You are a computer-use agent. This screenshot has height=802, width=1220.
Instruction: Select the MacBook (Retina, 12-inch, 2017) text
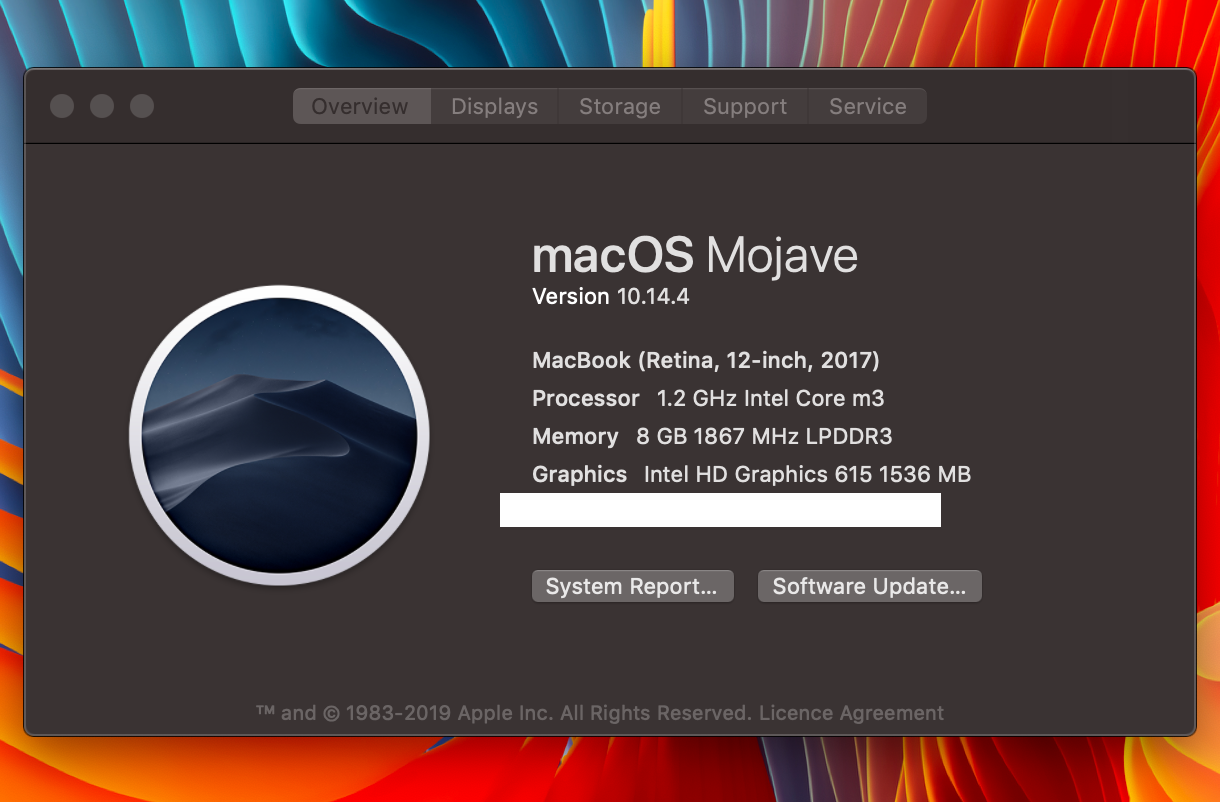pyautogui.click(x=706, y=360)
